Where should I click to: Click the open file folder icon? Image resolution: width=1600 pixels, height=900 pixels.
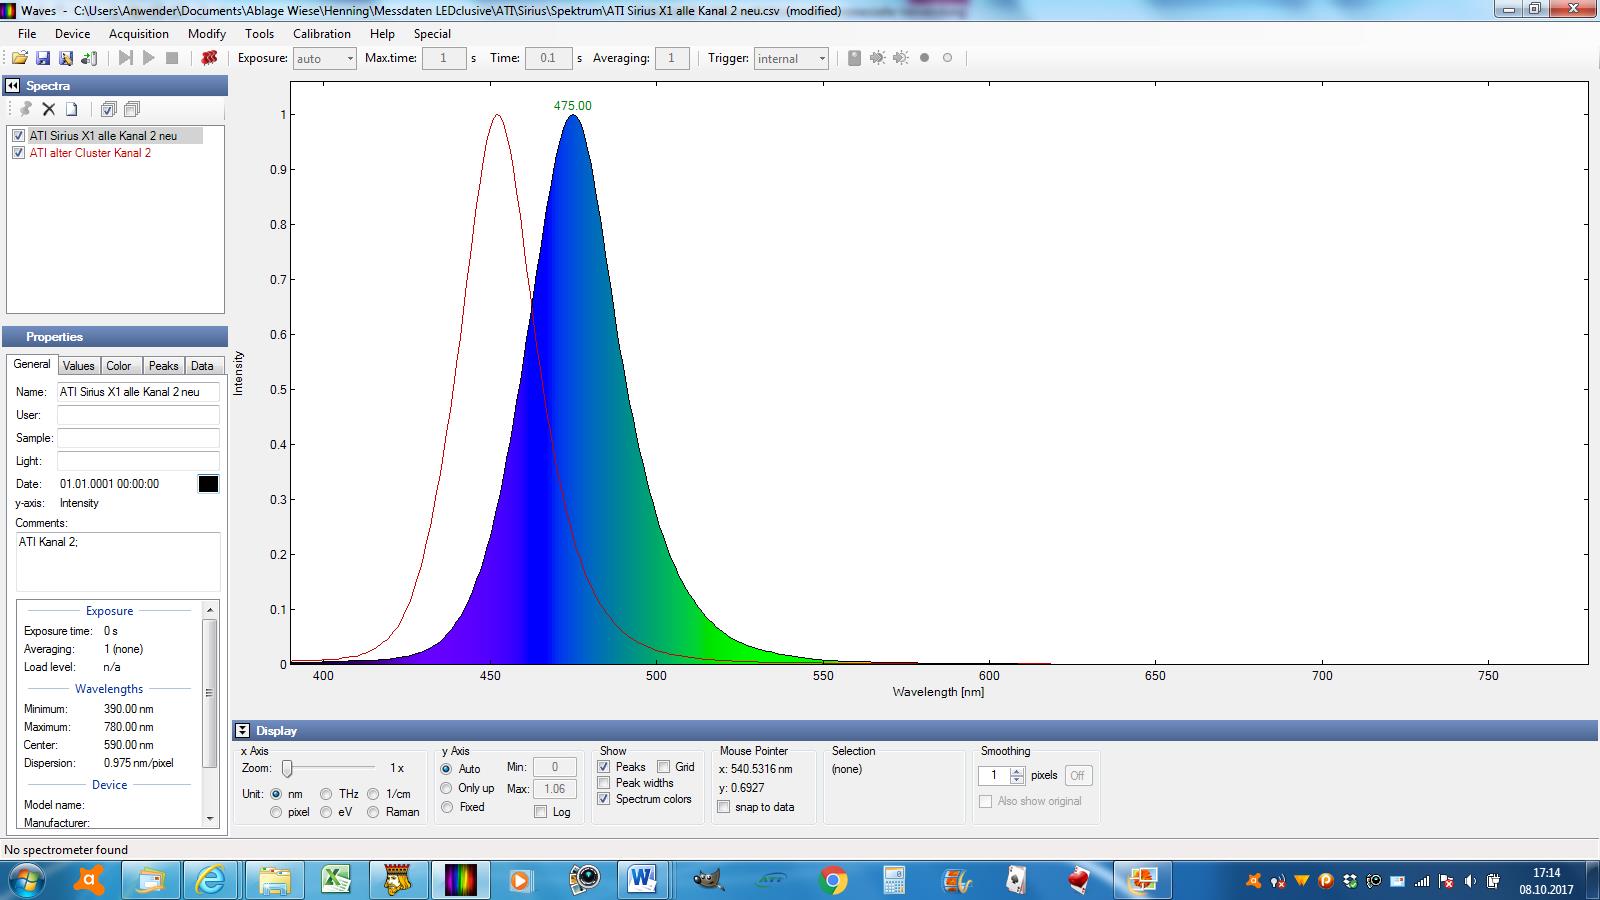[x=19, y=58]
